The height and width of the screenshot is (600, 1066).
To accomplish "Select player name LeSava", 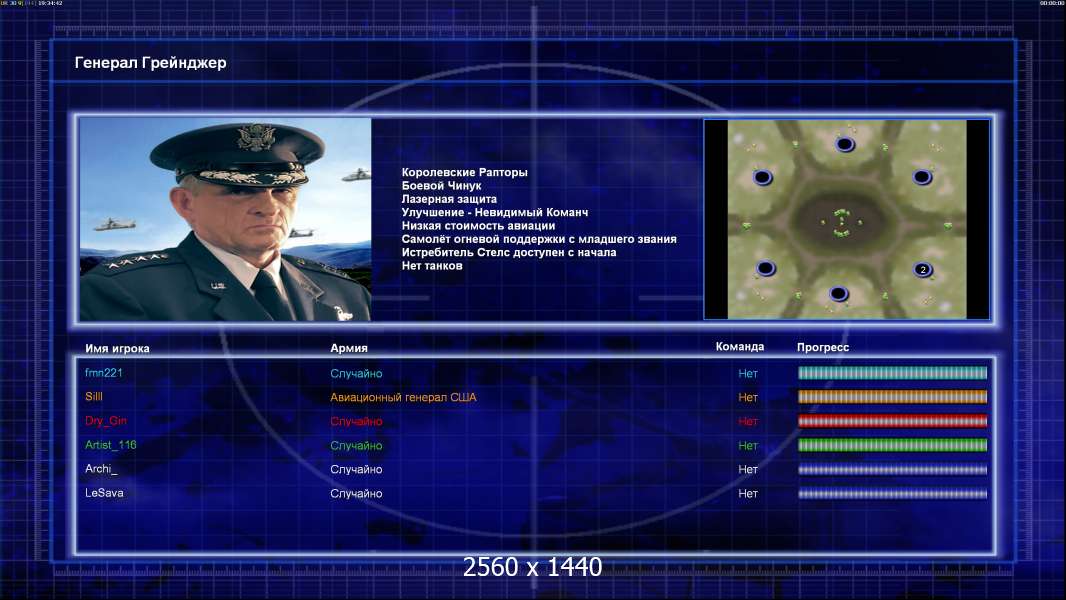I will [104, 493].
